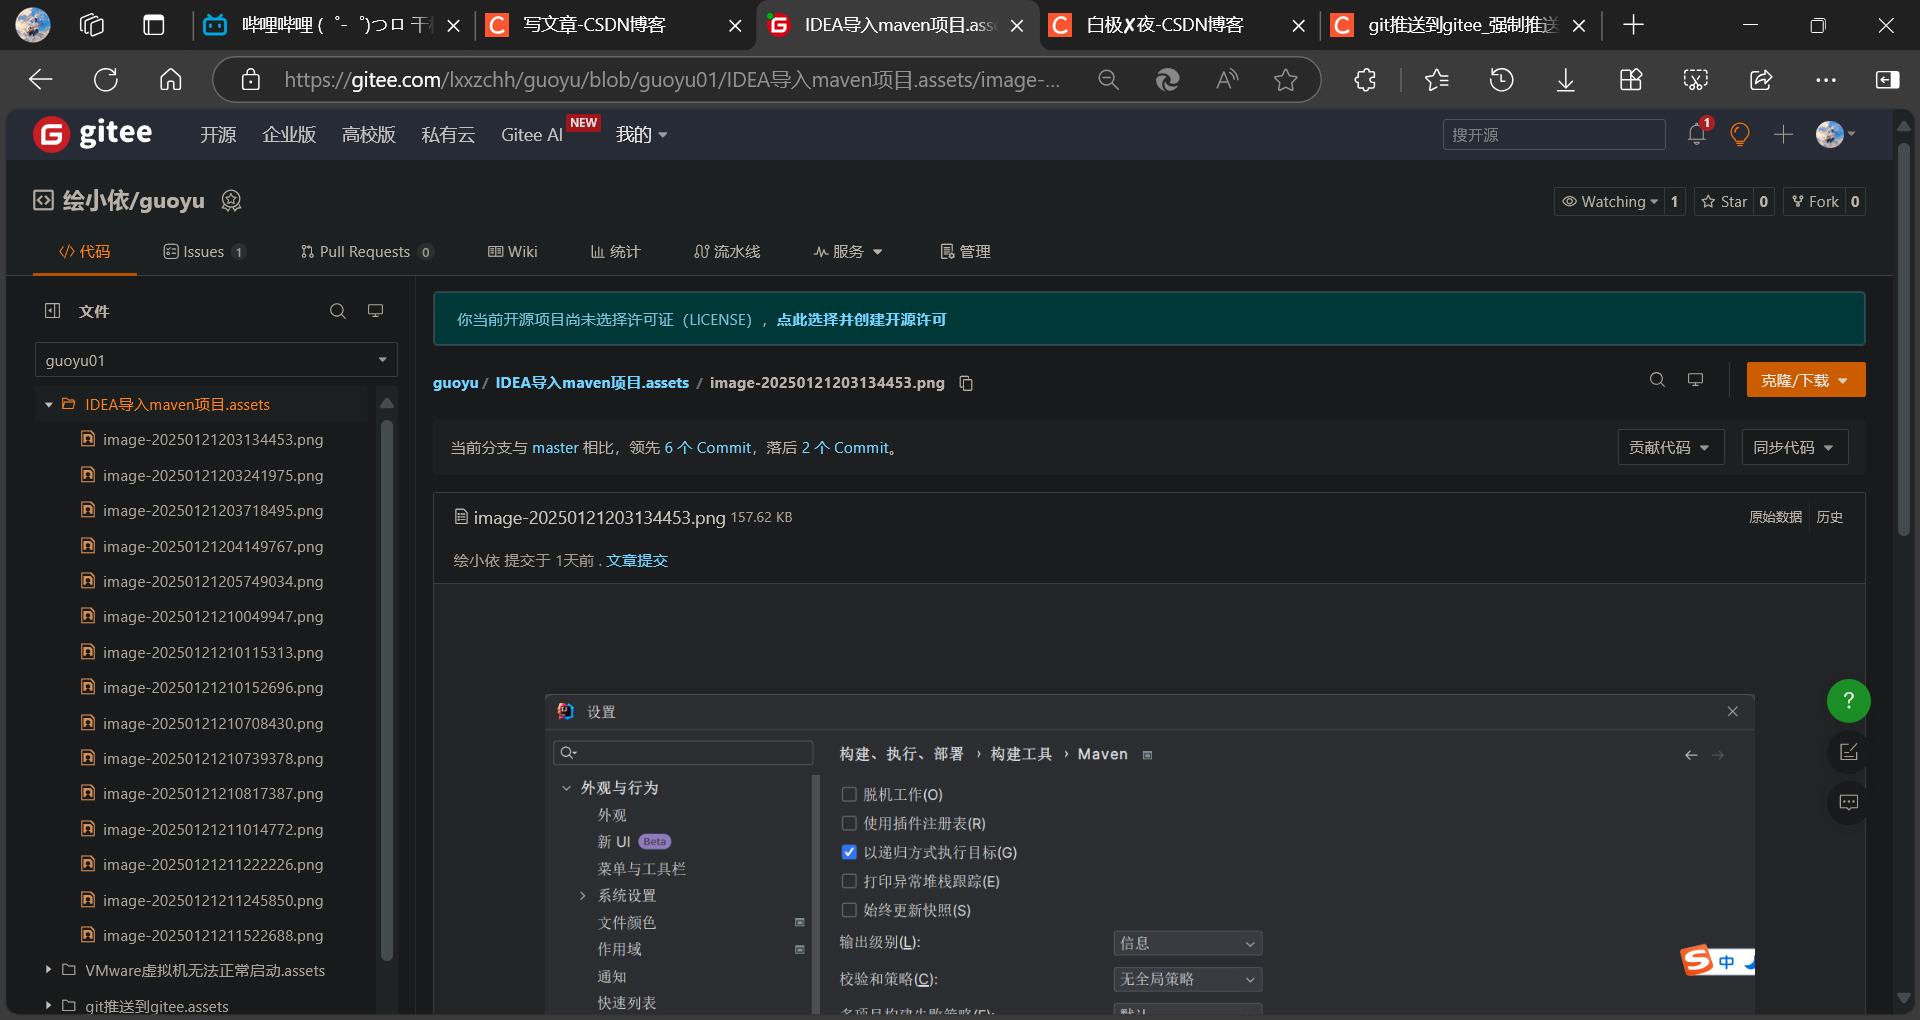
Task: Open the Gitee AI menu
Action: (x=531, y=134)
